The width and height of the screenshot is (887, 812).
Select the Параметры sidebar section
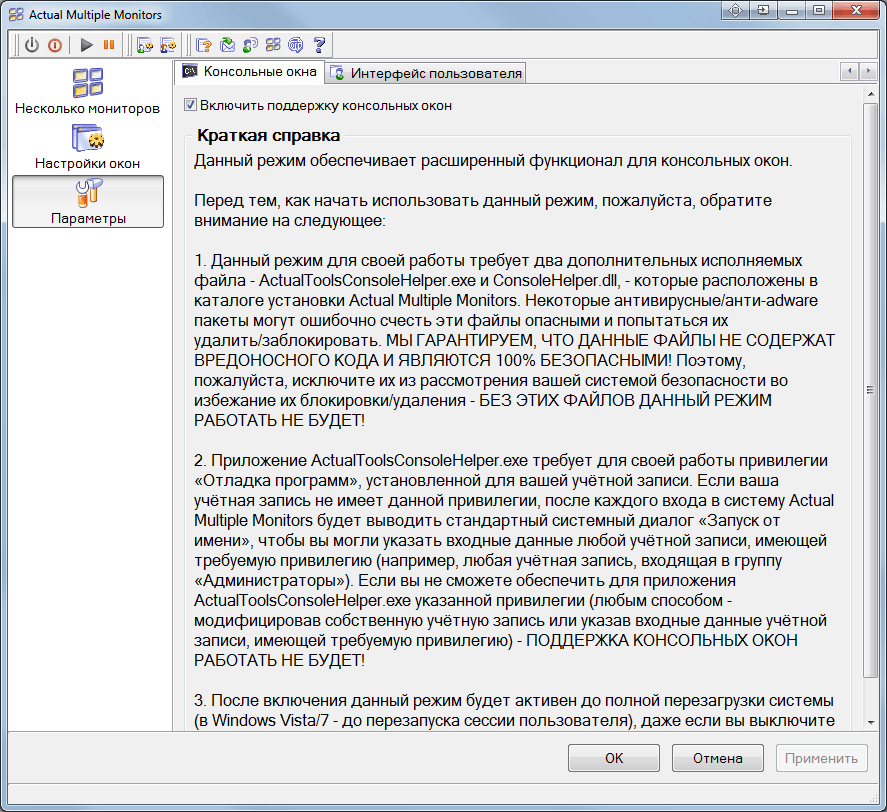click(88, 201)
